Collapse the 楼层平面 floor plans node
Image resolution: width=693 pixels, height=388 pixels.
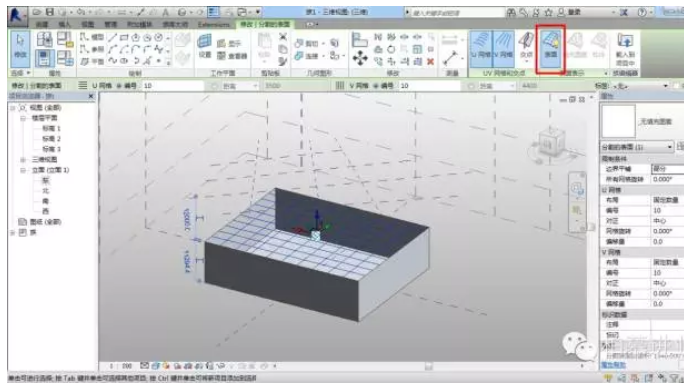23,118
